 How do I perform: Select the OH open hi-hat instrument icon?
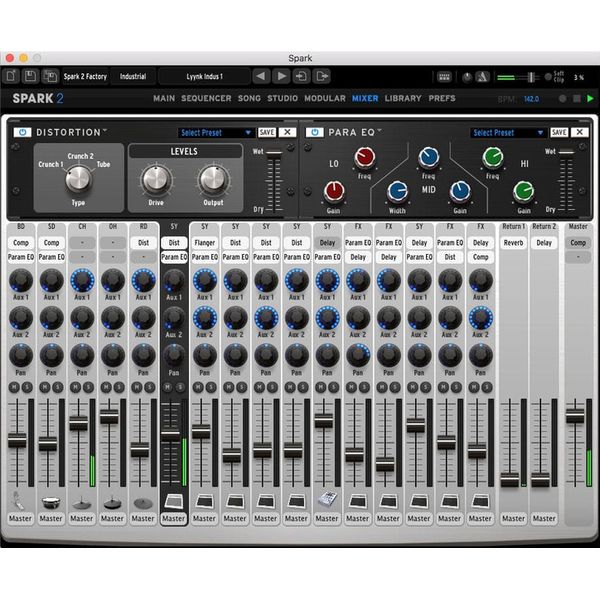(x=112, y=502)
